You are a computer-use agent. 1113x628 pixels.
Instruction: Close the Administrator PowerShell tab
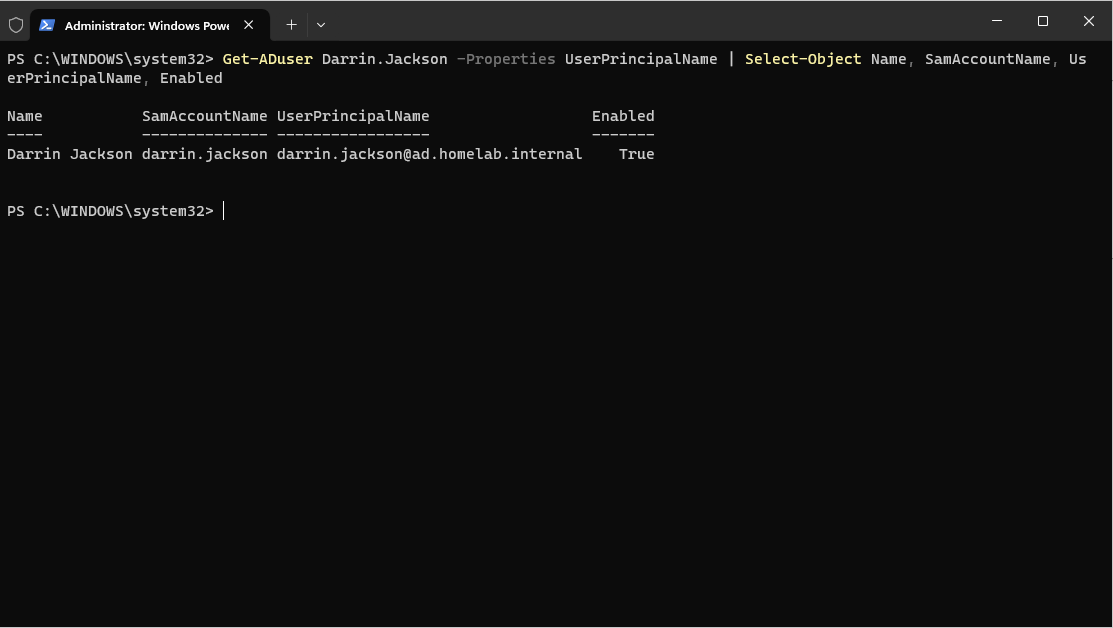248,25
